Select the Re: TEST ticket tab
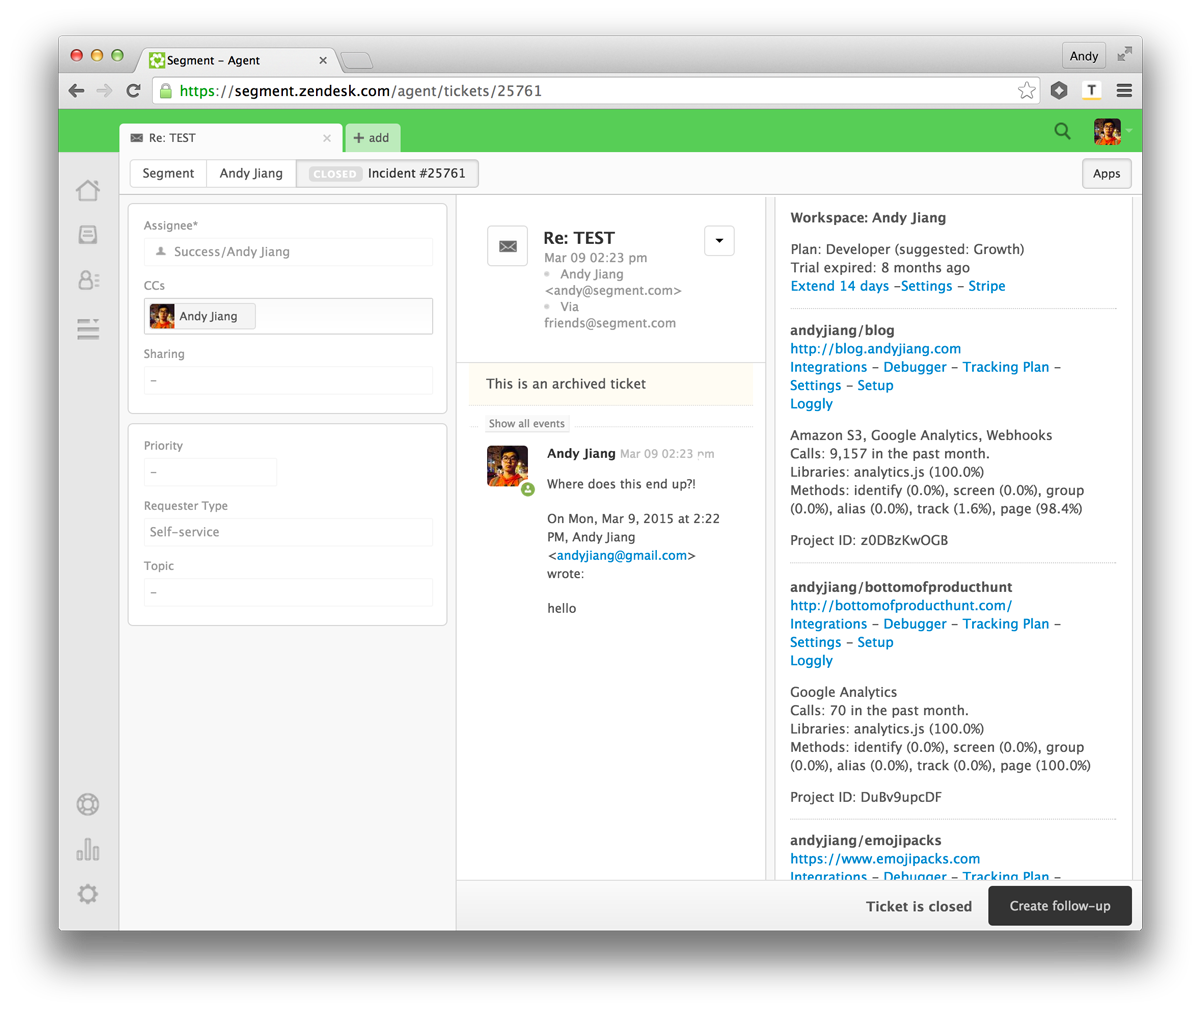Image resolution: width=1200 pixels, height=1011 pixels. tap(230, 138)
